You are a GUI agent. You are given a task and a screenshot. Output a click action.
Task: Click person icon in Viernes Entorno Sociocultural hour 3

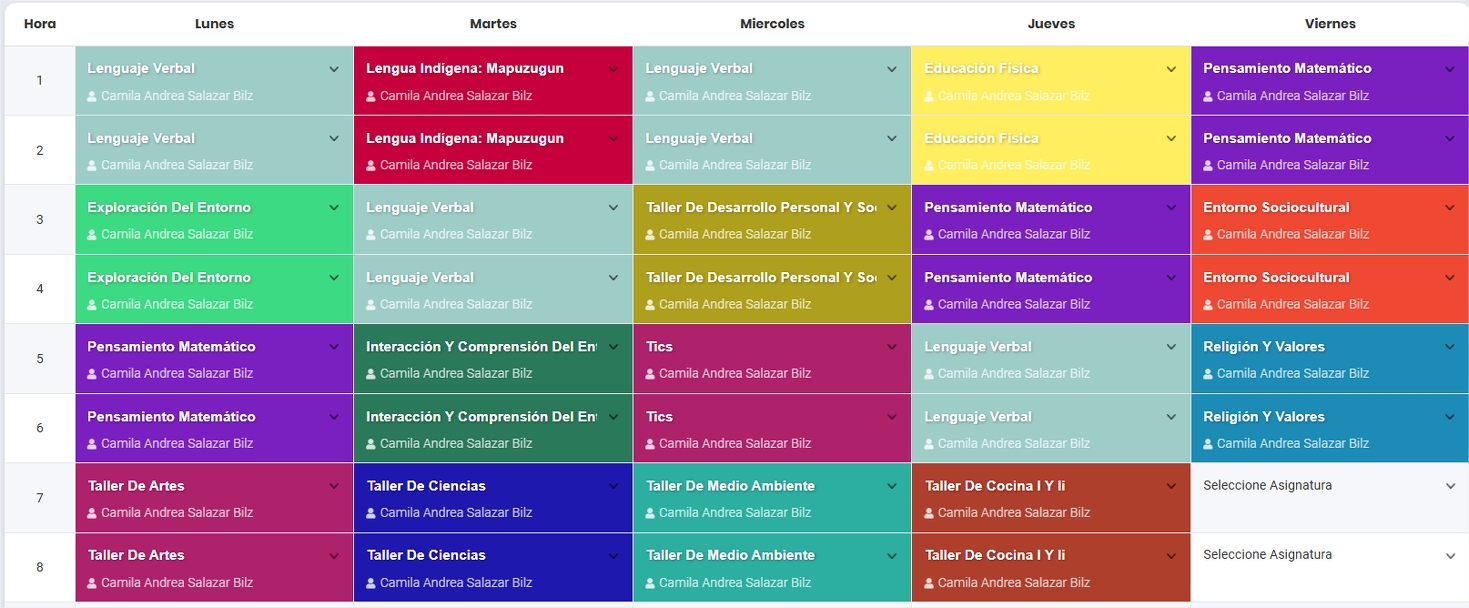point(1208,235)
